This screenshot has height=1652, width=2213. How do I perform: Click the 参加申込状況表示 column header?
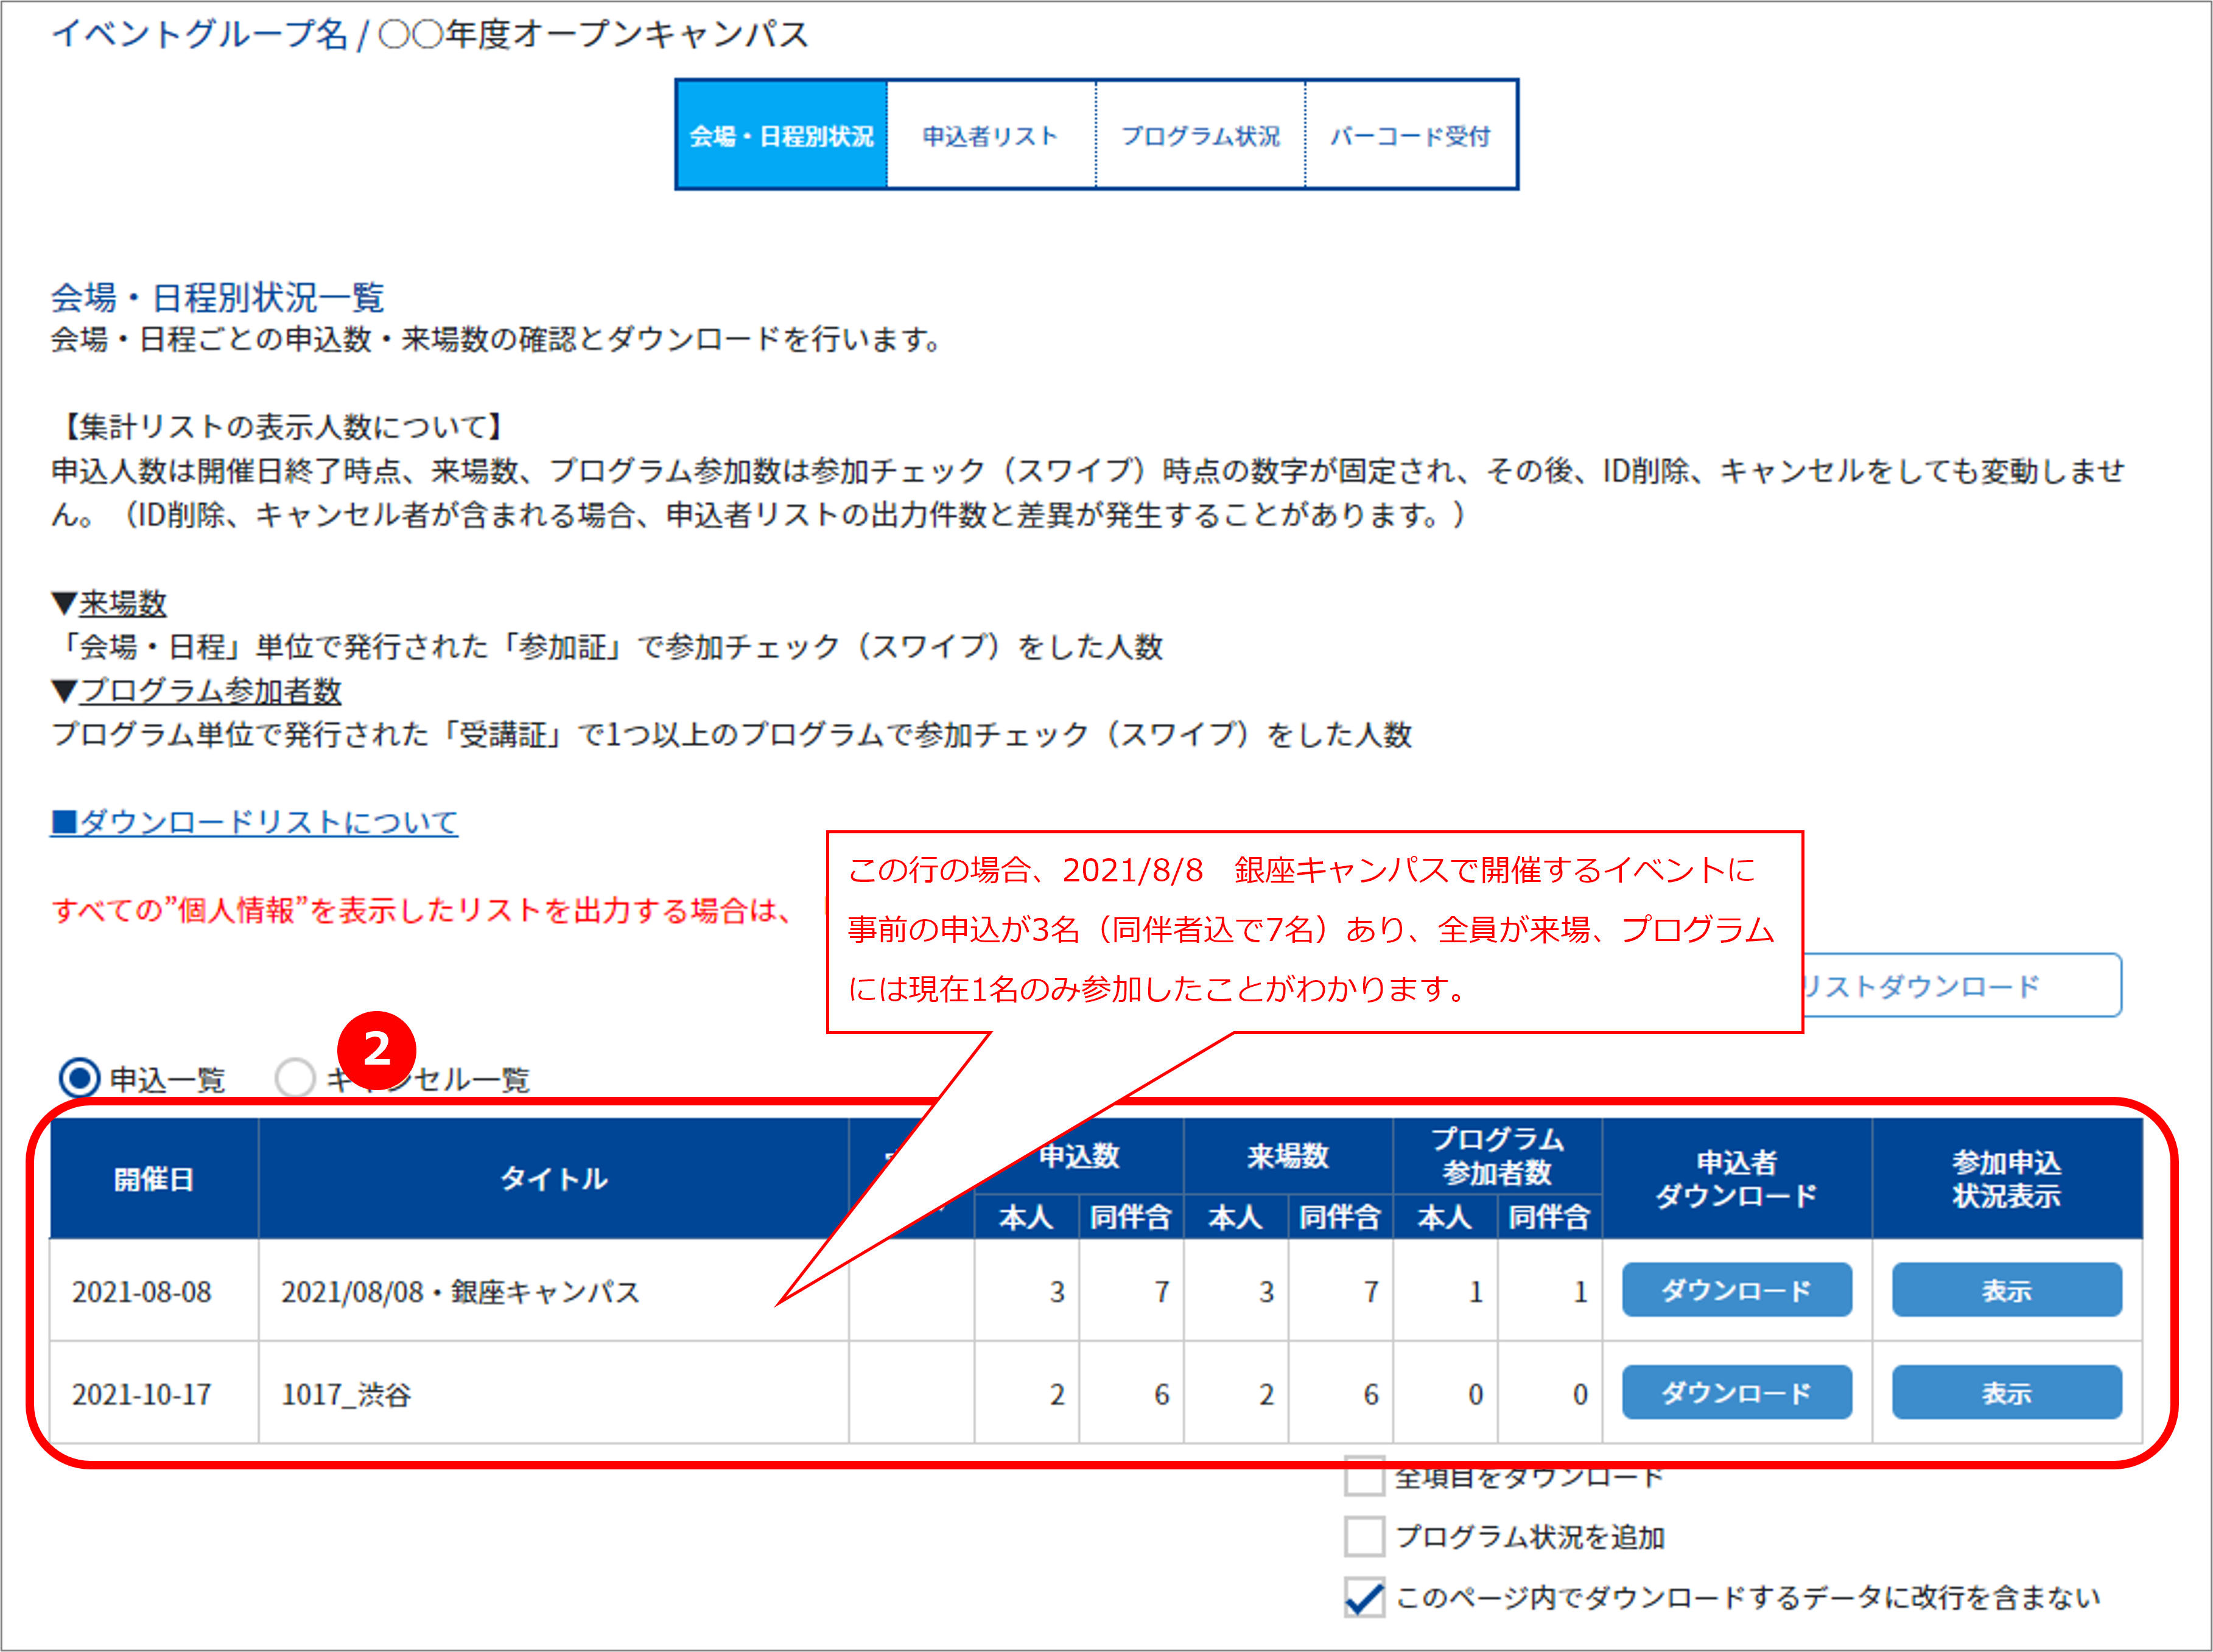2007,1179
